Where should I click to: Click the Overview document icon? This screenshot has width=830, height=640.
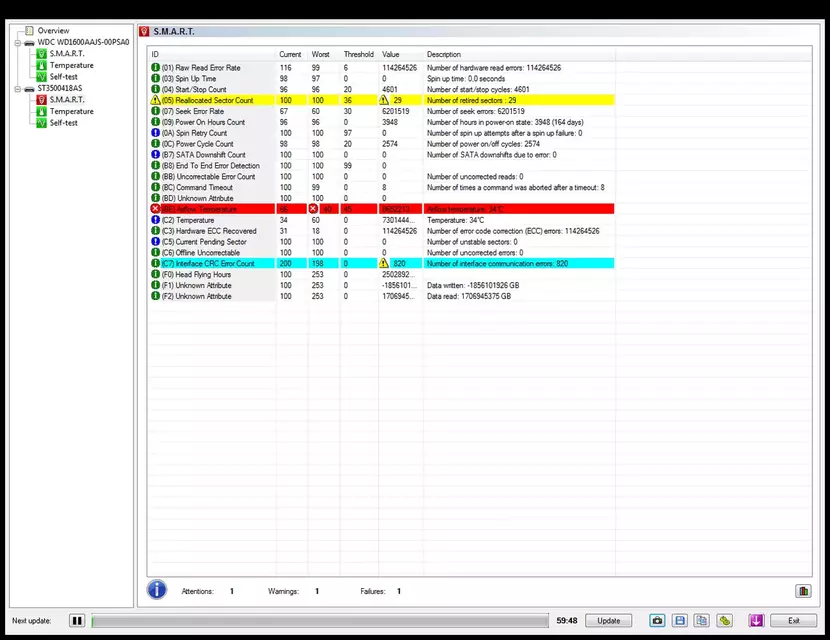click(30, 31)
